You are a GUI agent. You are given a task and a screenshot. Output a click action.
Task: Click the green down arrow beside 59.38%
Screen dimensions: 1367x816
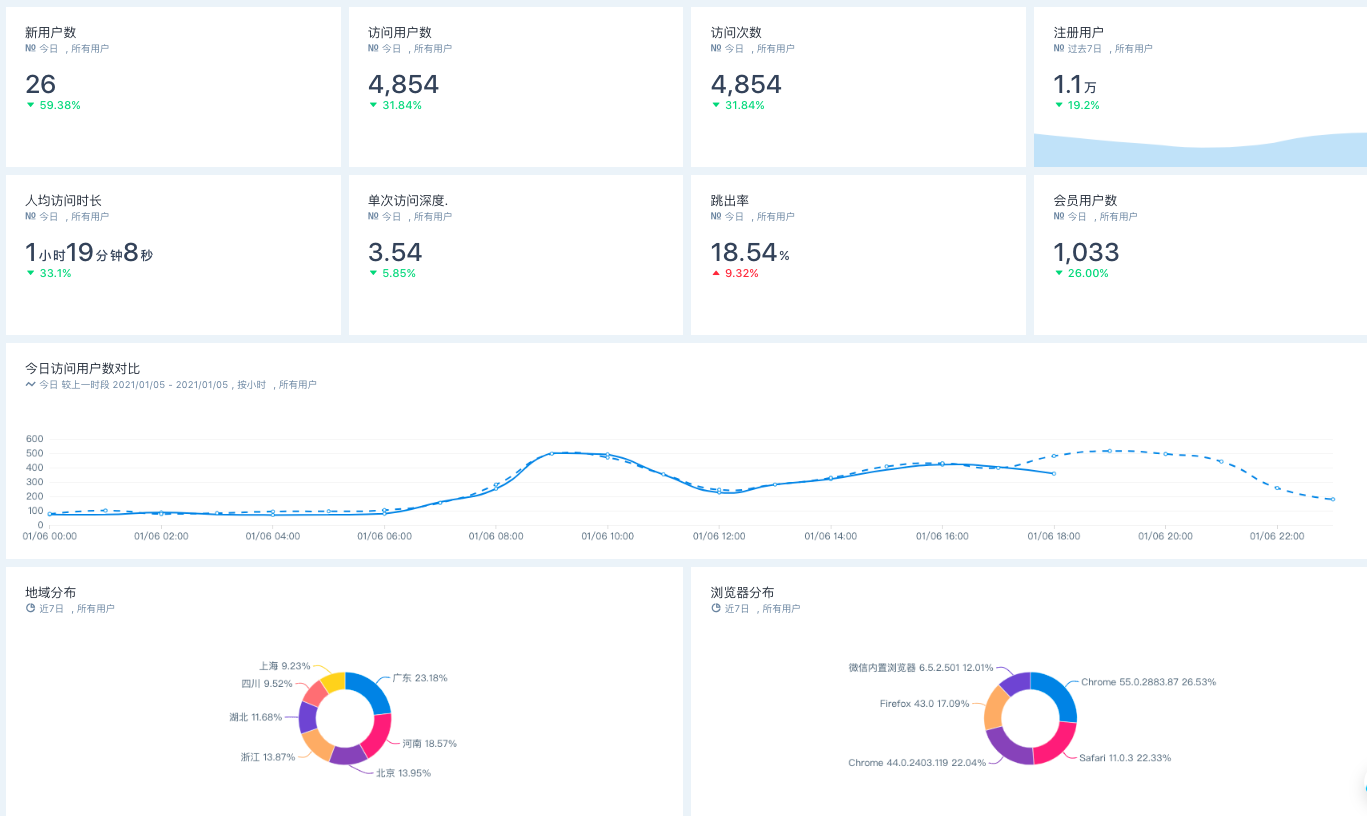(x=30, y=105)
